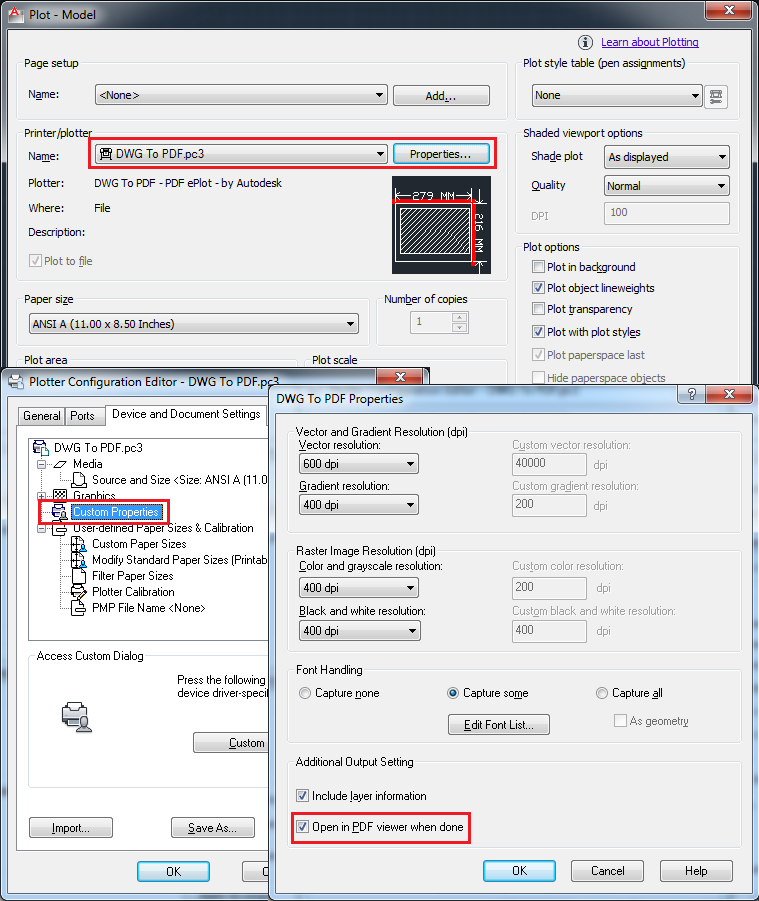759x901 pixels.
Task: Click the PMP File Name icon
Action: (x=79, y=608)
